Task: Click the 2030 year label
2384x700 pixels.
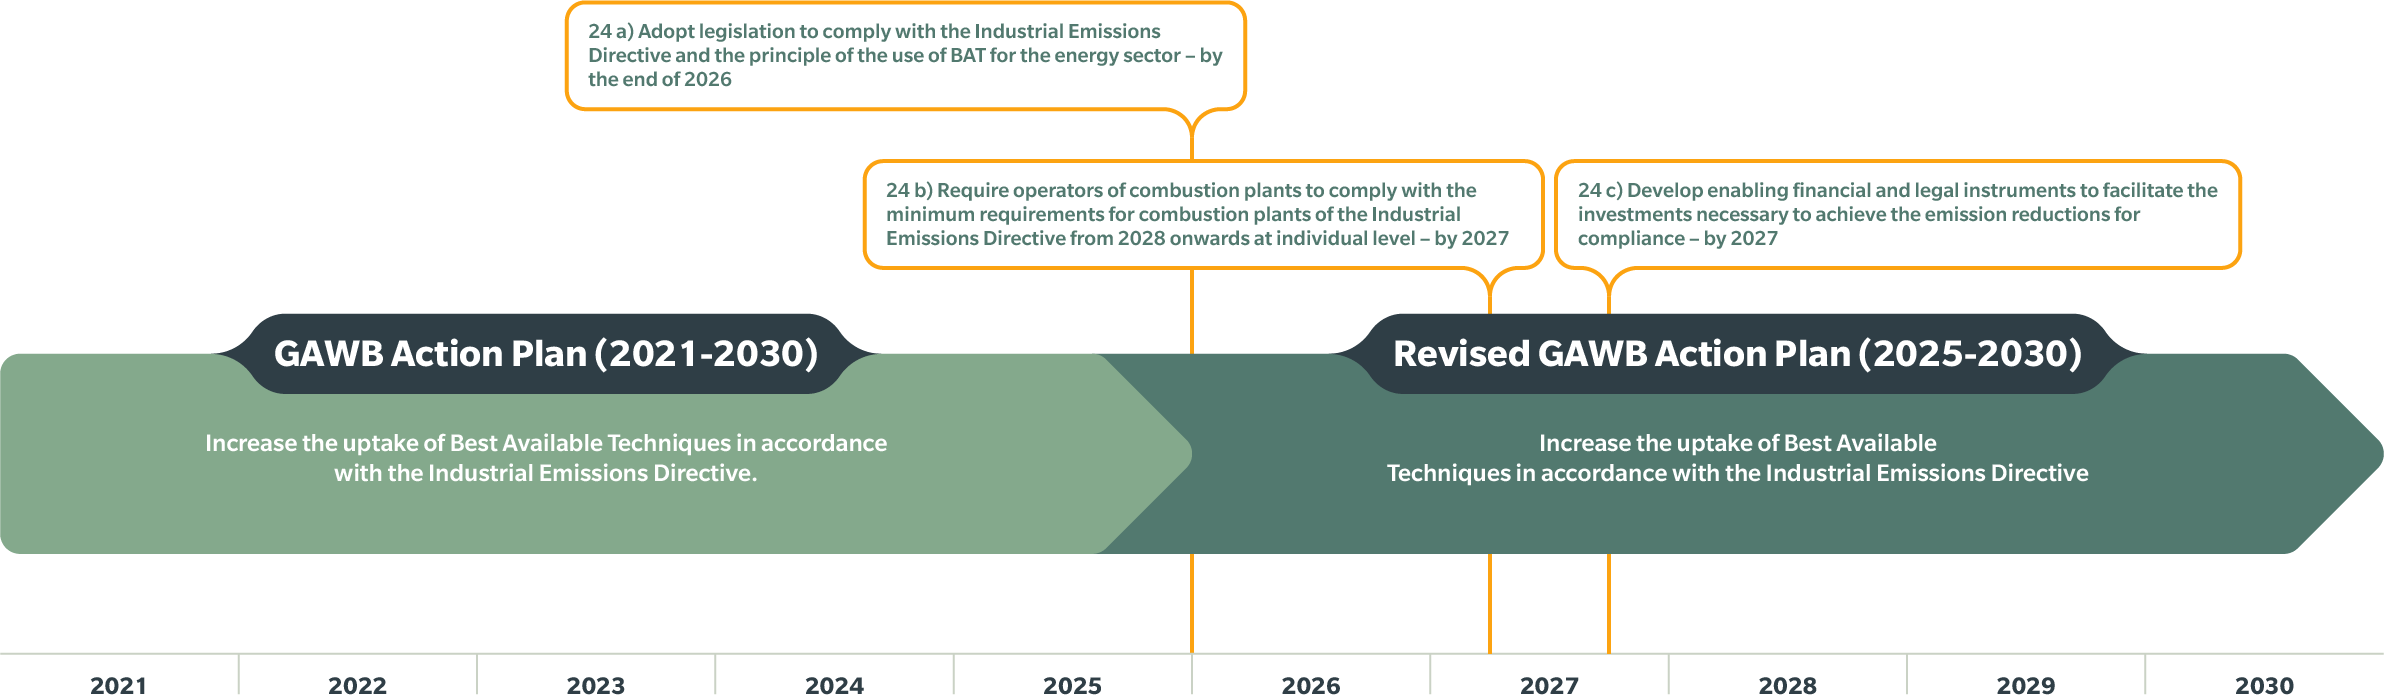Action: point(2264,685)
